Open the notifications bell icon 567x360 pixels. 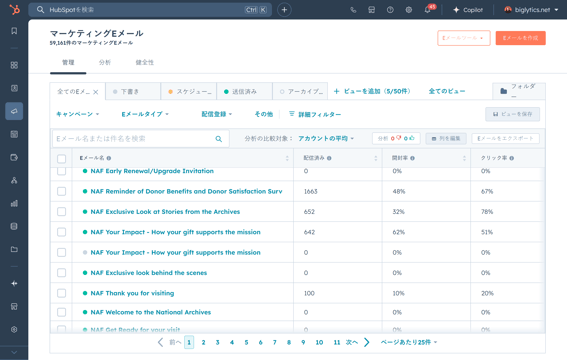pos(428,10)
